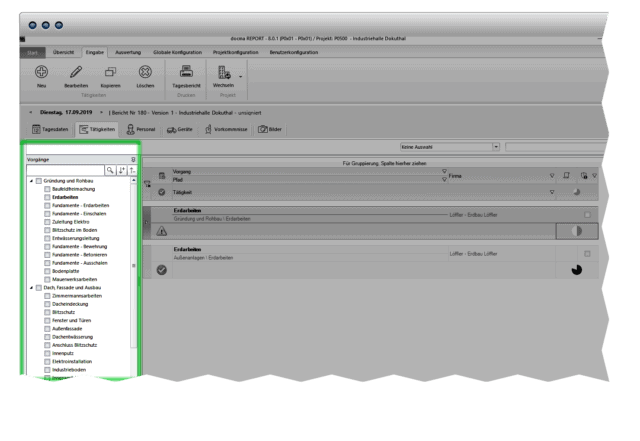
Task: Click the expand-all arrow icon in Vorgänge
Action: tap(122, 170)
